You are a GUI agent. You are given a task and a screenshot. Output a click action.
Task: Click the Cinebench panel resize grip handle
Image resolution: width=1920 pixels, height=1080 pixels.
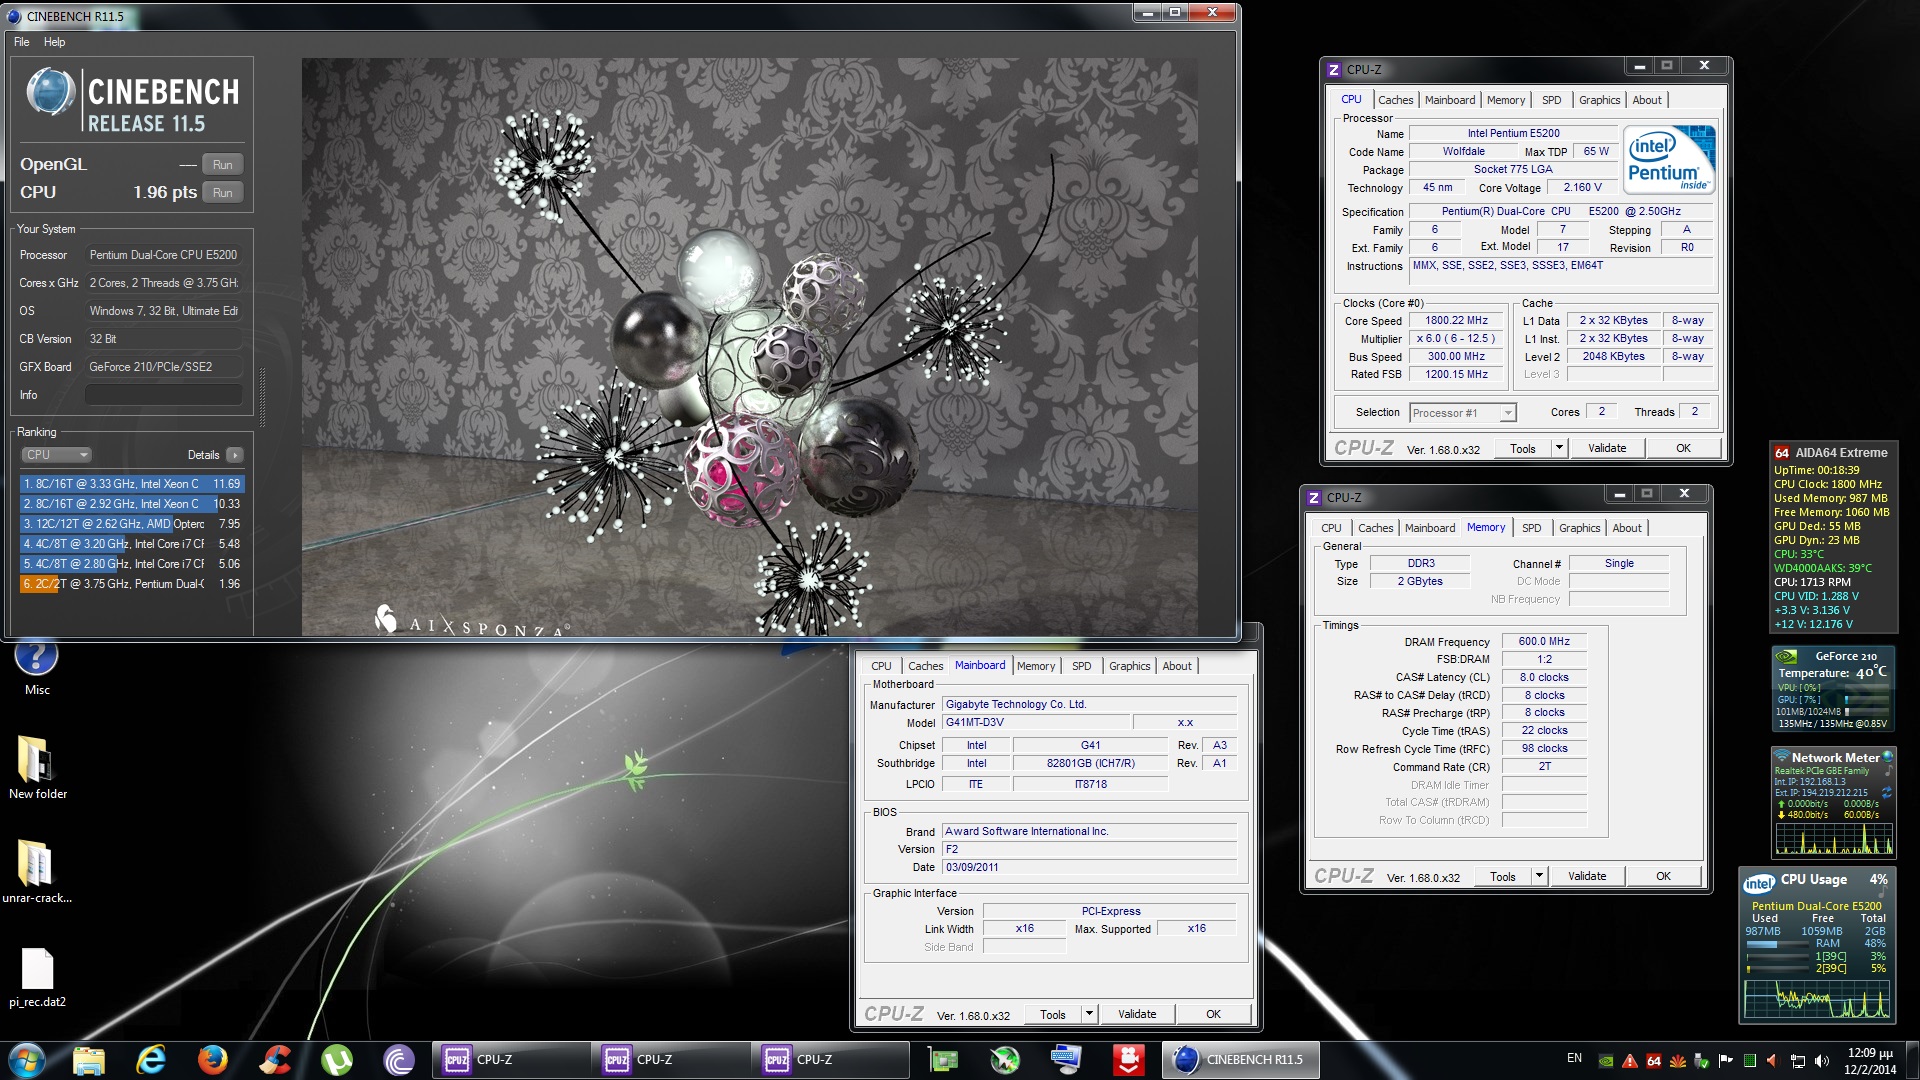(x=263, y=398)
